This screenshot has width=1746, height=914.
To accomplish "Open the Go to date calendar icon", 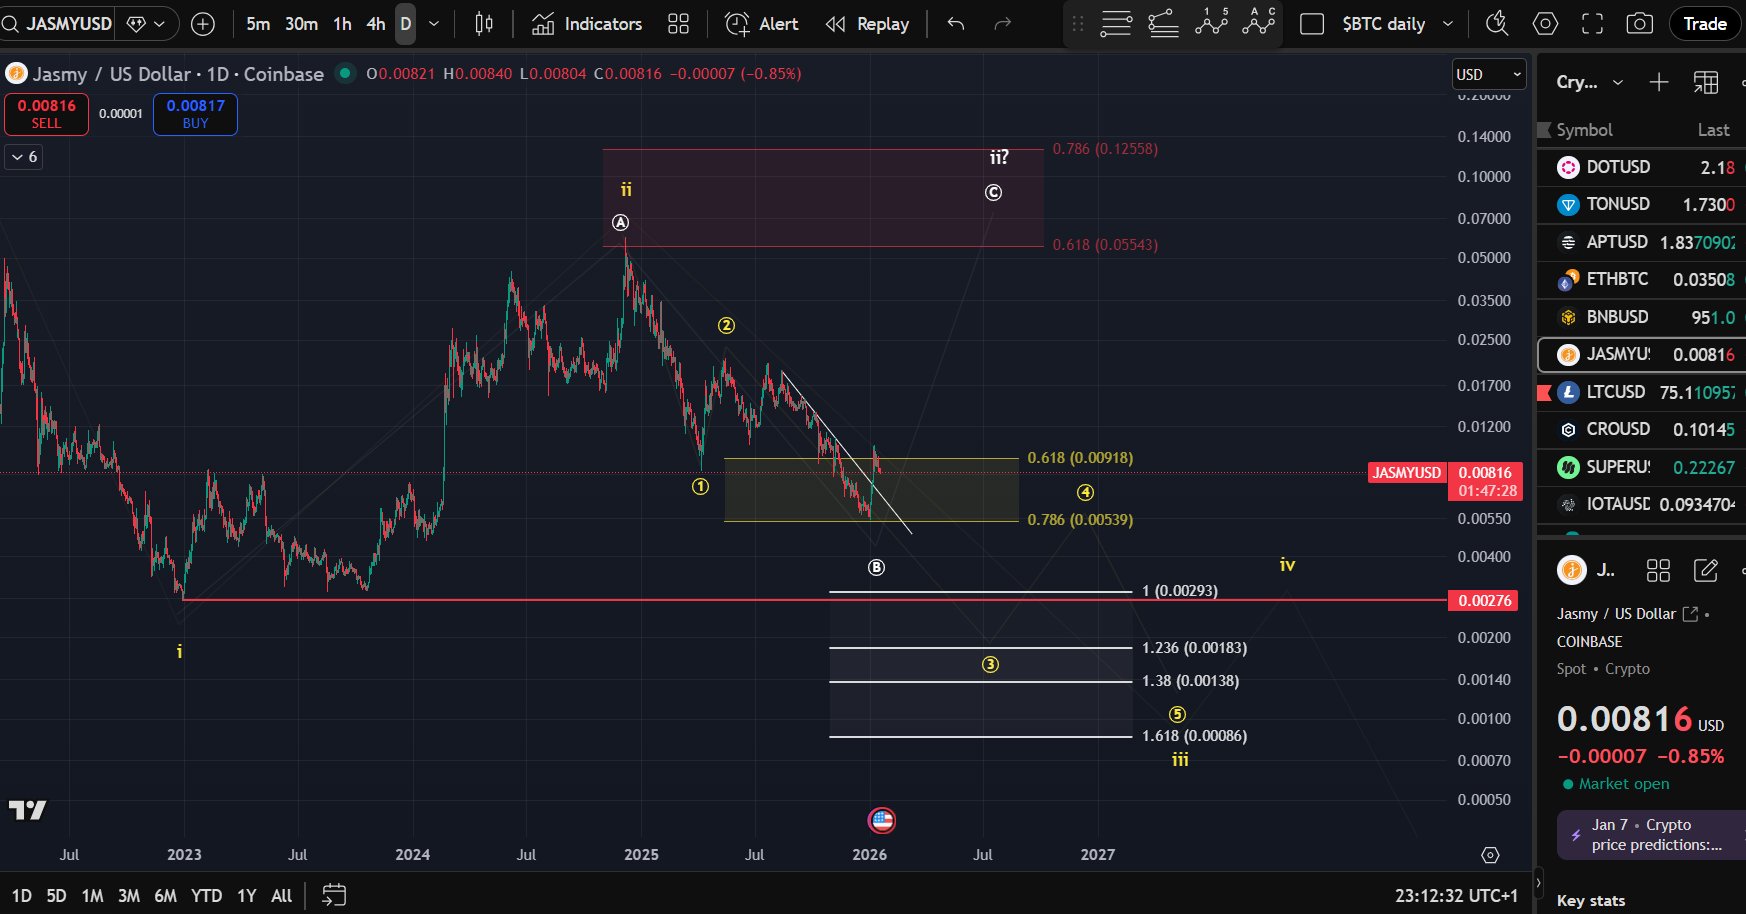I will pos(334,895).
